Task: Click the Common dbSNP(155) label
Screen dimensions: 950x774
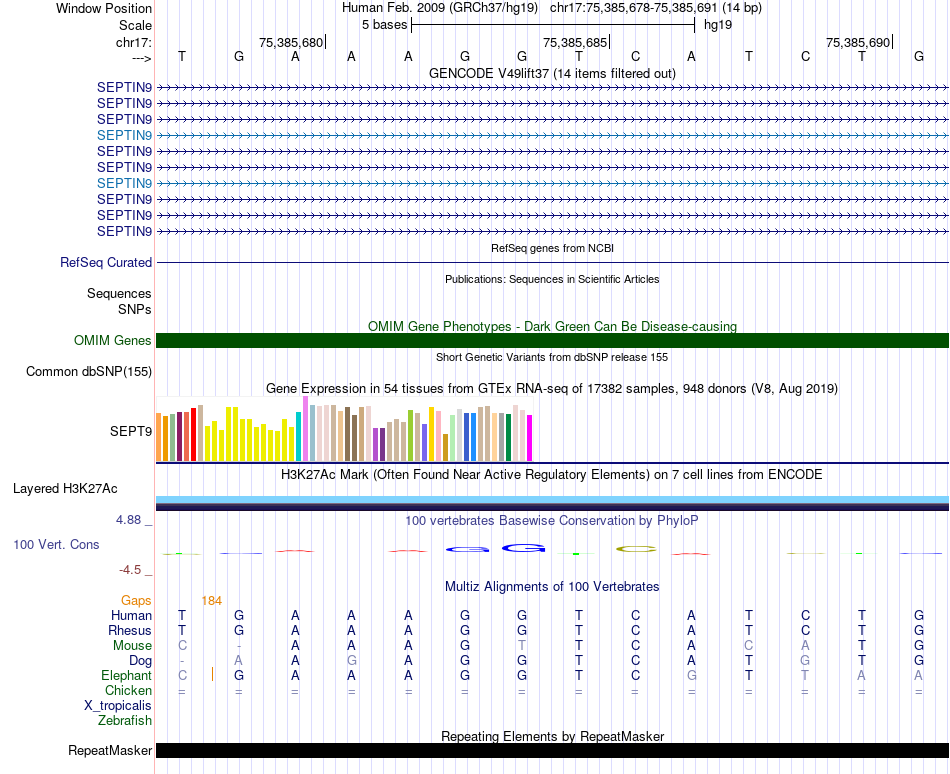Action: point(88,371)
